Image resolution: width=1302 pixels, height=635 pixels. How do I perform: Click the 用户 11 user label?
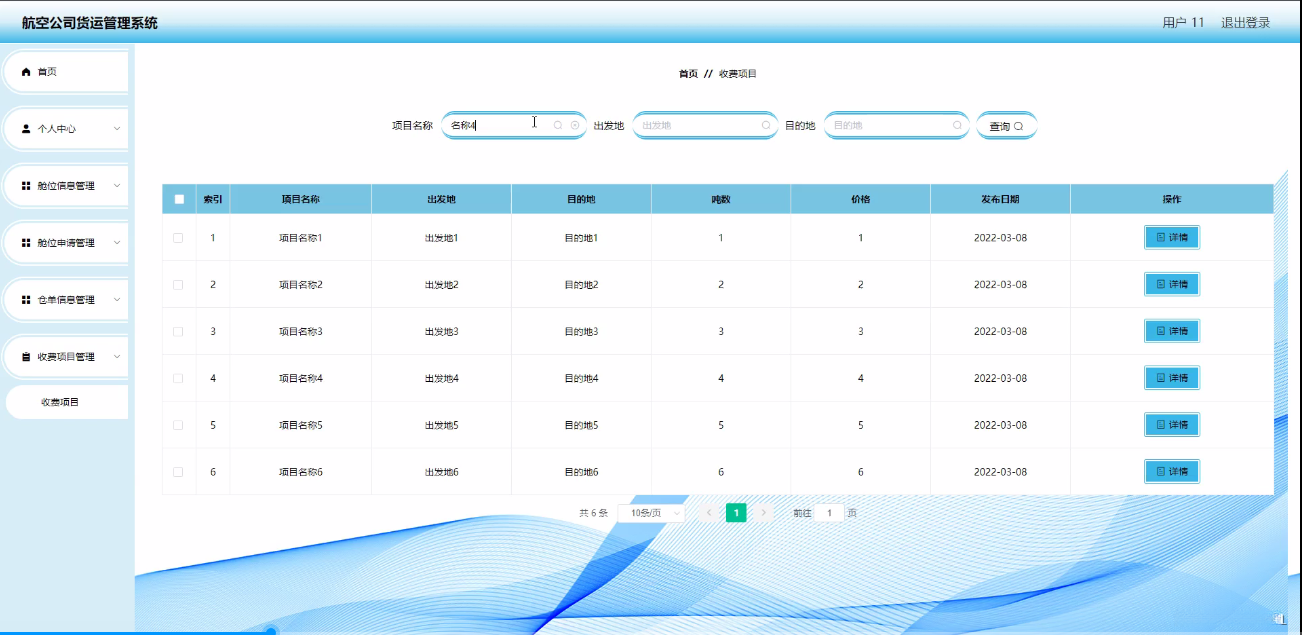tap(1183, 23)
